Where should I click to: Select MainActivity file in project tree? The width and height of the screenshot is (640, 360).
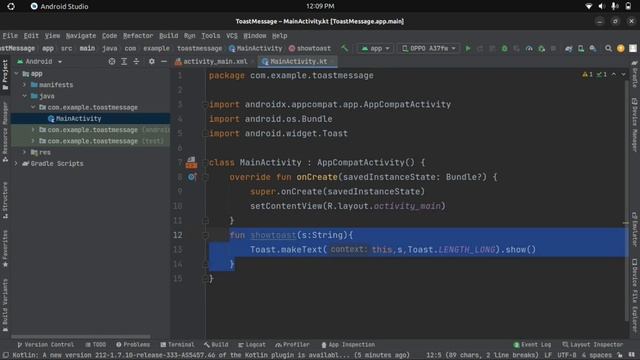[x=78, y=118]
